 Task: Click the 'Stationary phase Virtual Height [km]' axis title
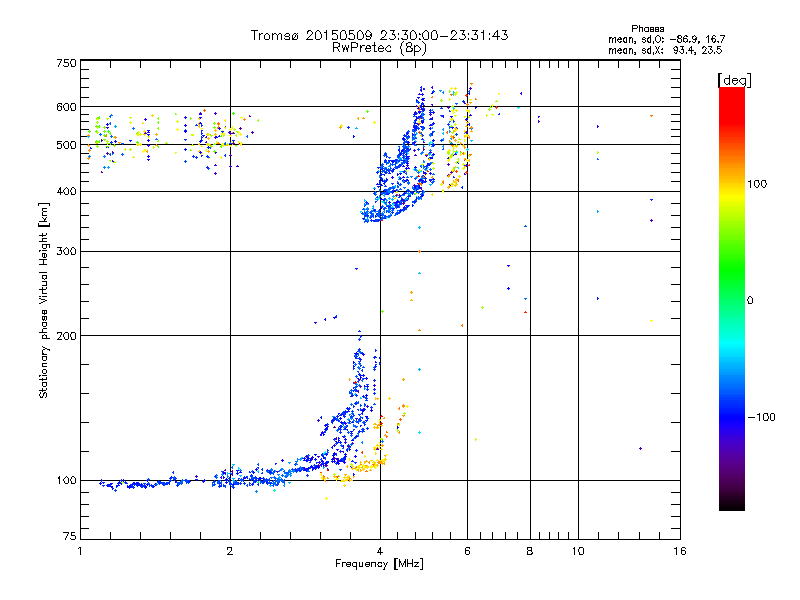pos(44,300)
